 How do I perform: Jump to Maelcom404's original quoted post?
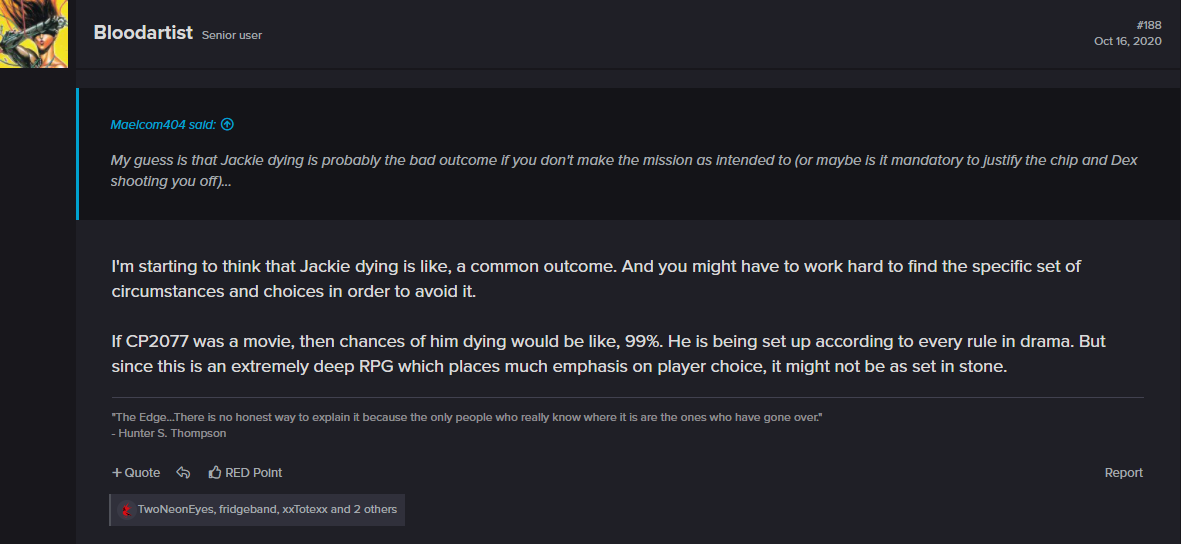[x=163, y=124]
